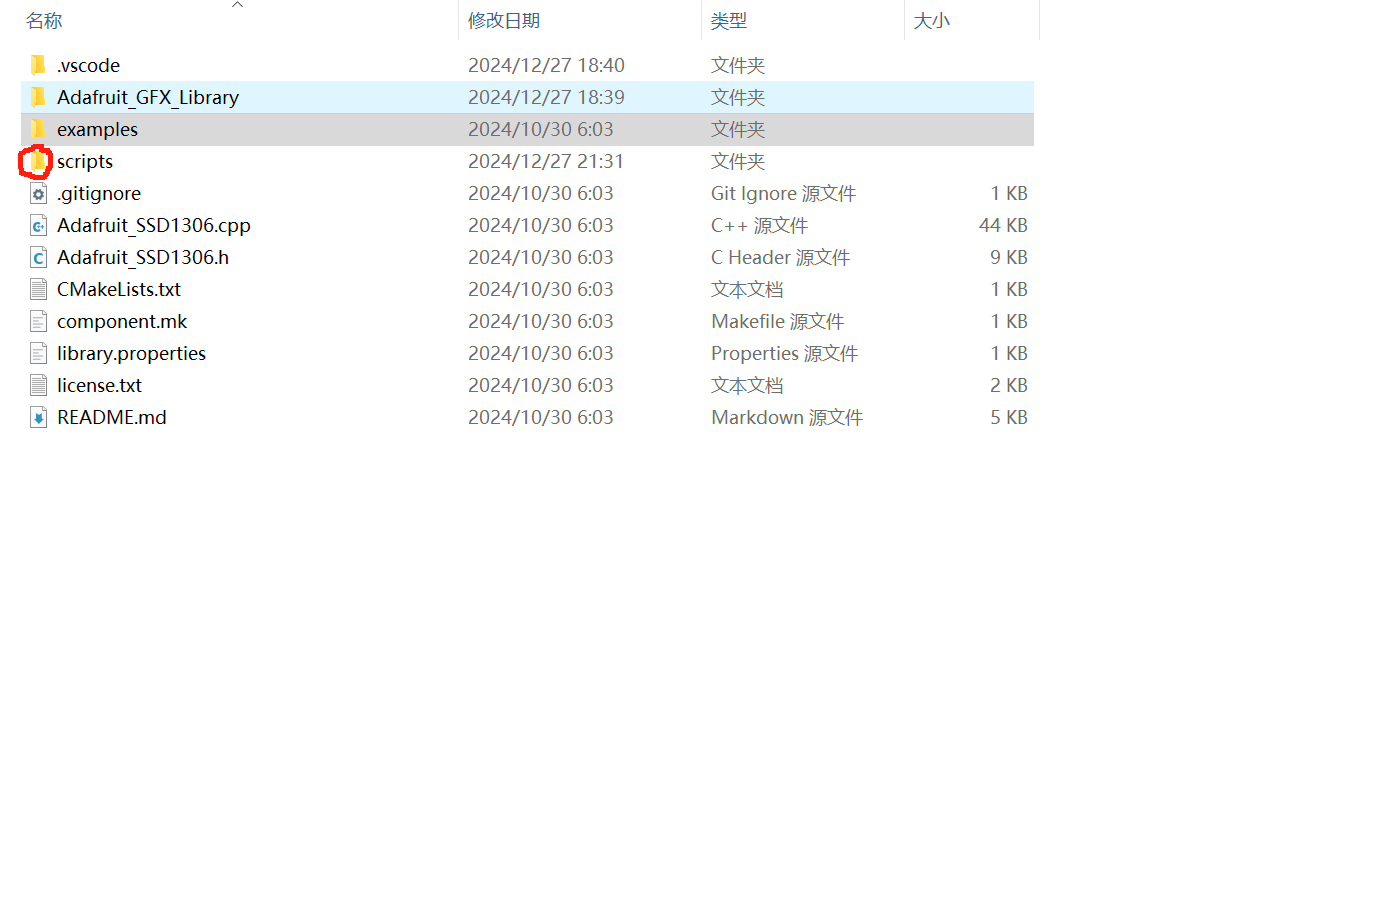Image resolution: width=1398 pixels, height=916 pixels.
Task: Click the Adafruit_SSD1306.h header file icon
Action: (x=38, y=257)
